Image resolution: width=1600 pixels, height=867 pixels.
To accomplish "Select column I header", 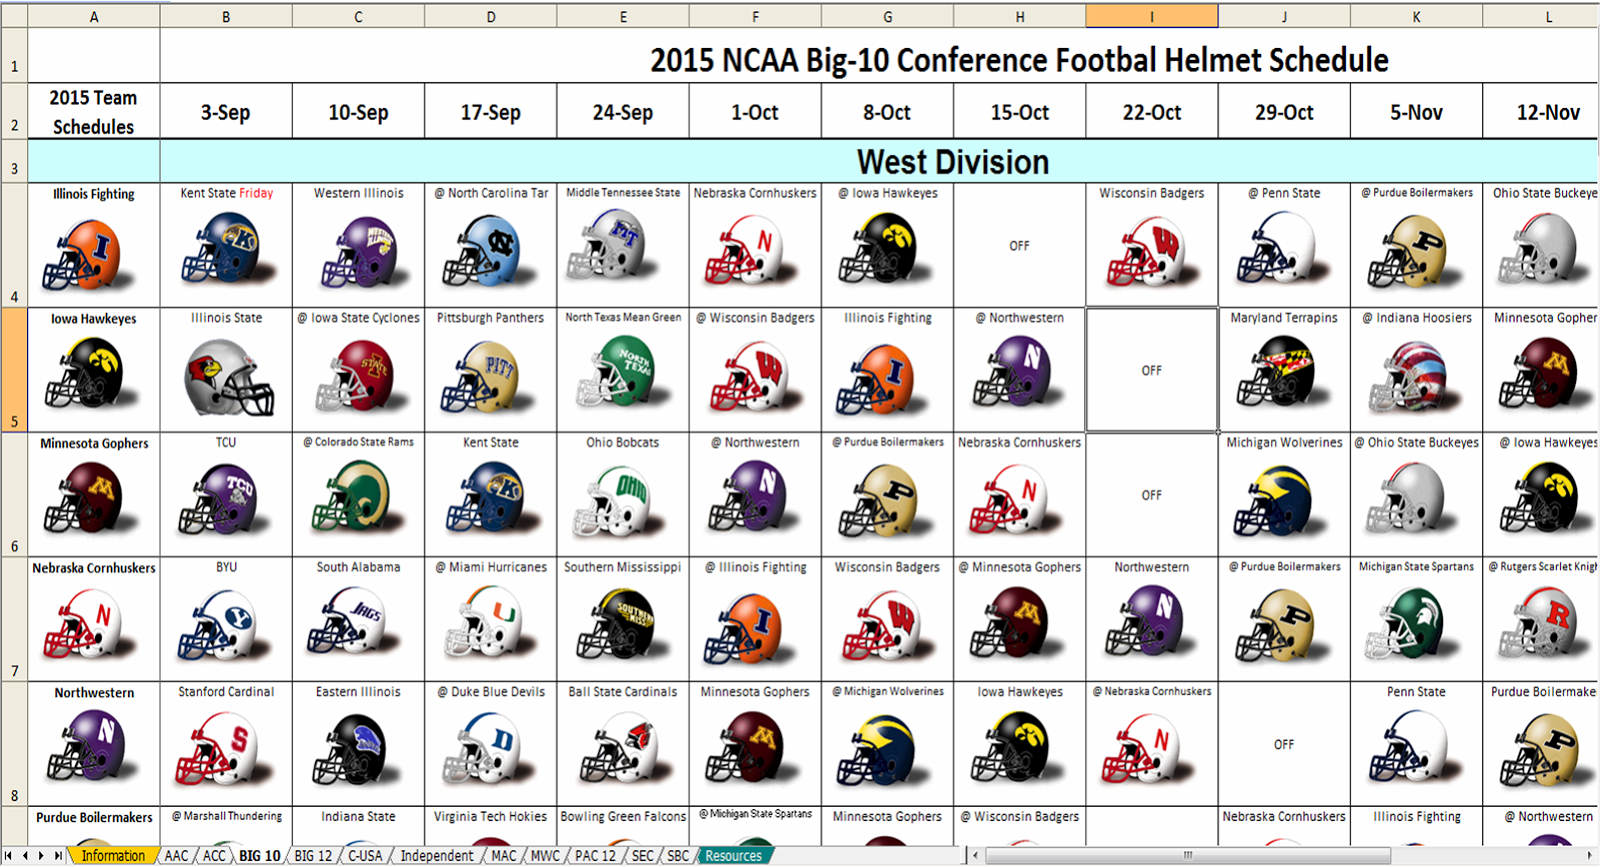I will (1151, 16).
